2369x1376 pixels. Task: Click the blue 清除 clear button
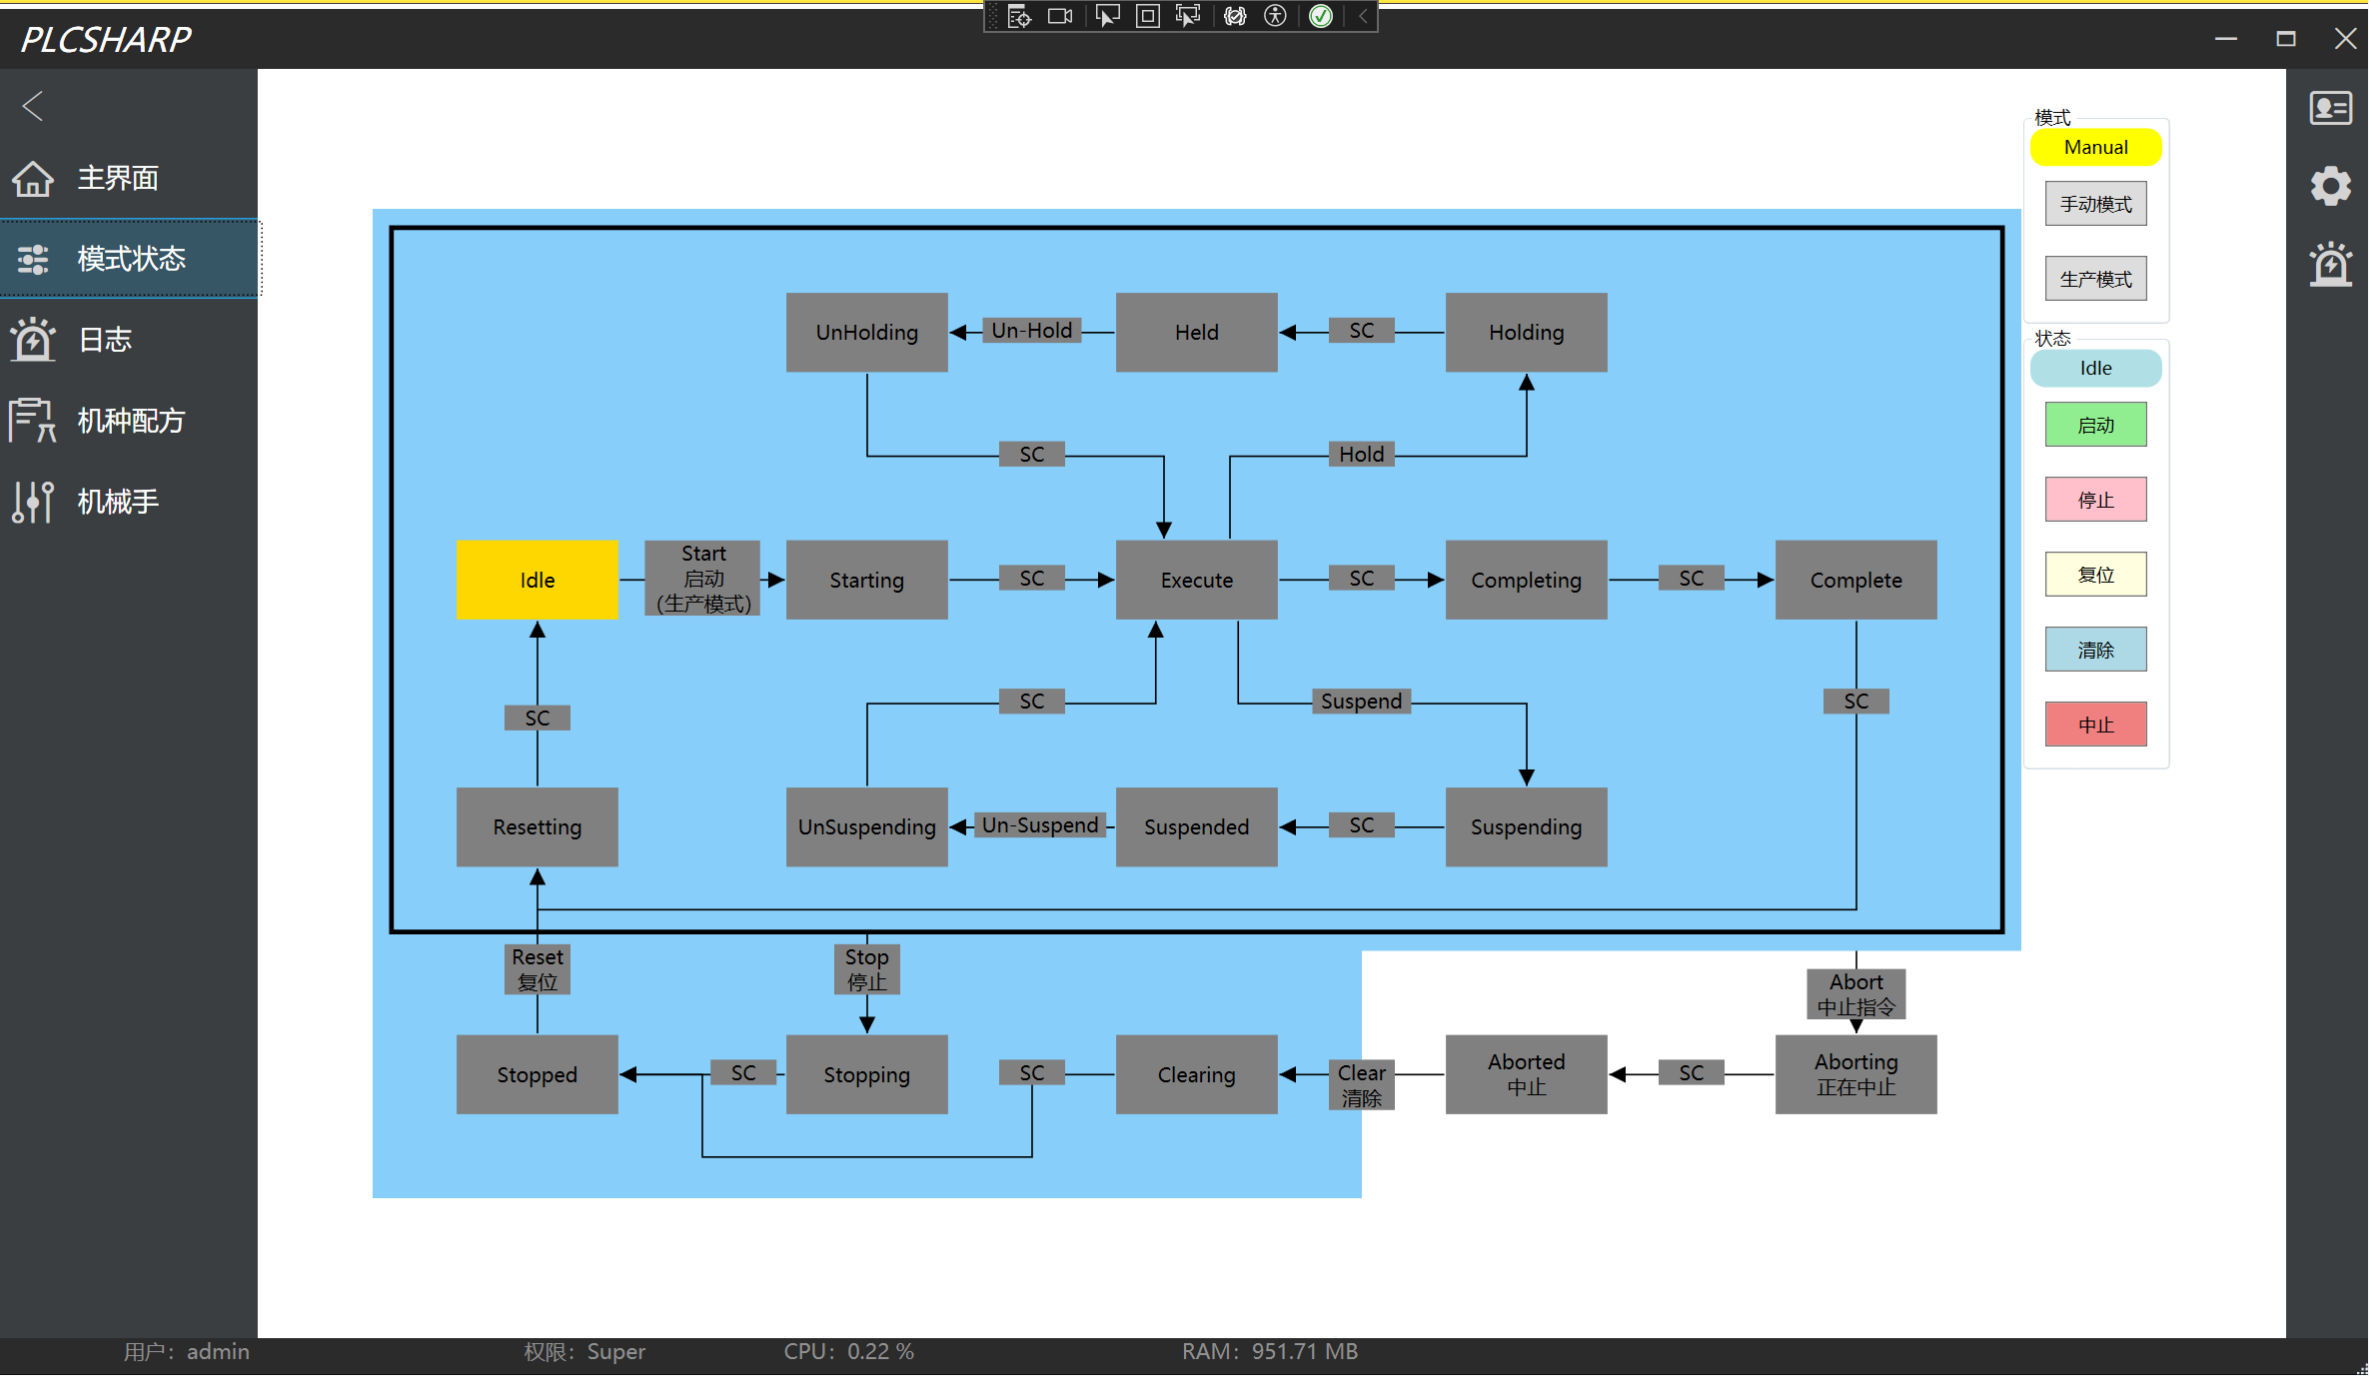(2096, 650)
